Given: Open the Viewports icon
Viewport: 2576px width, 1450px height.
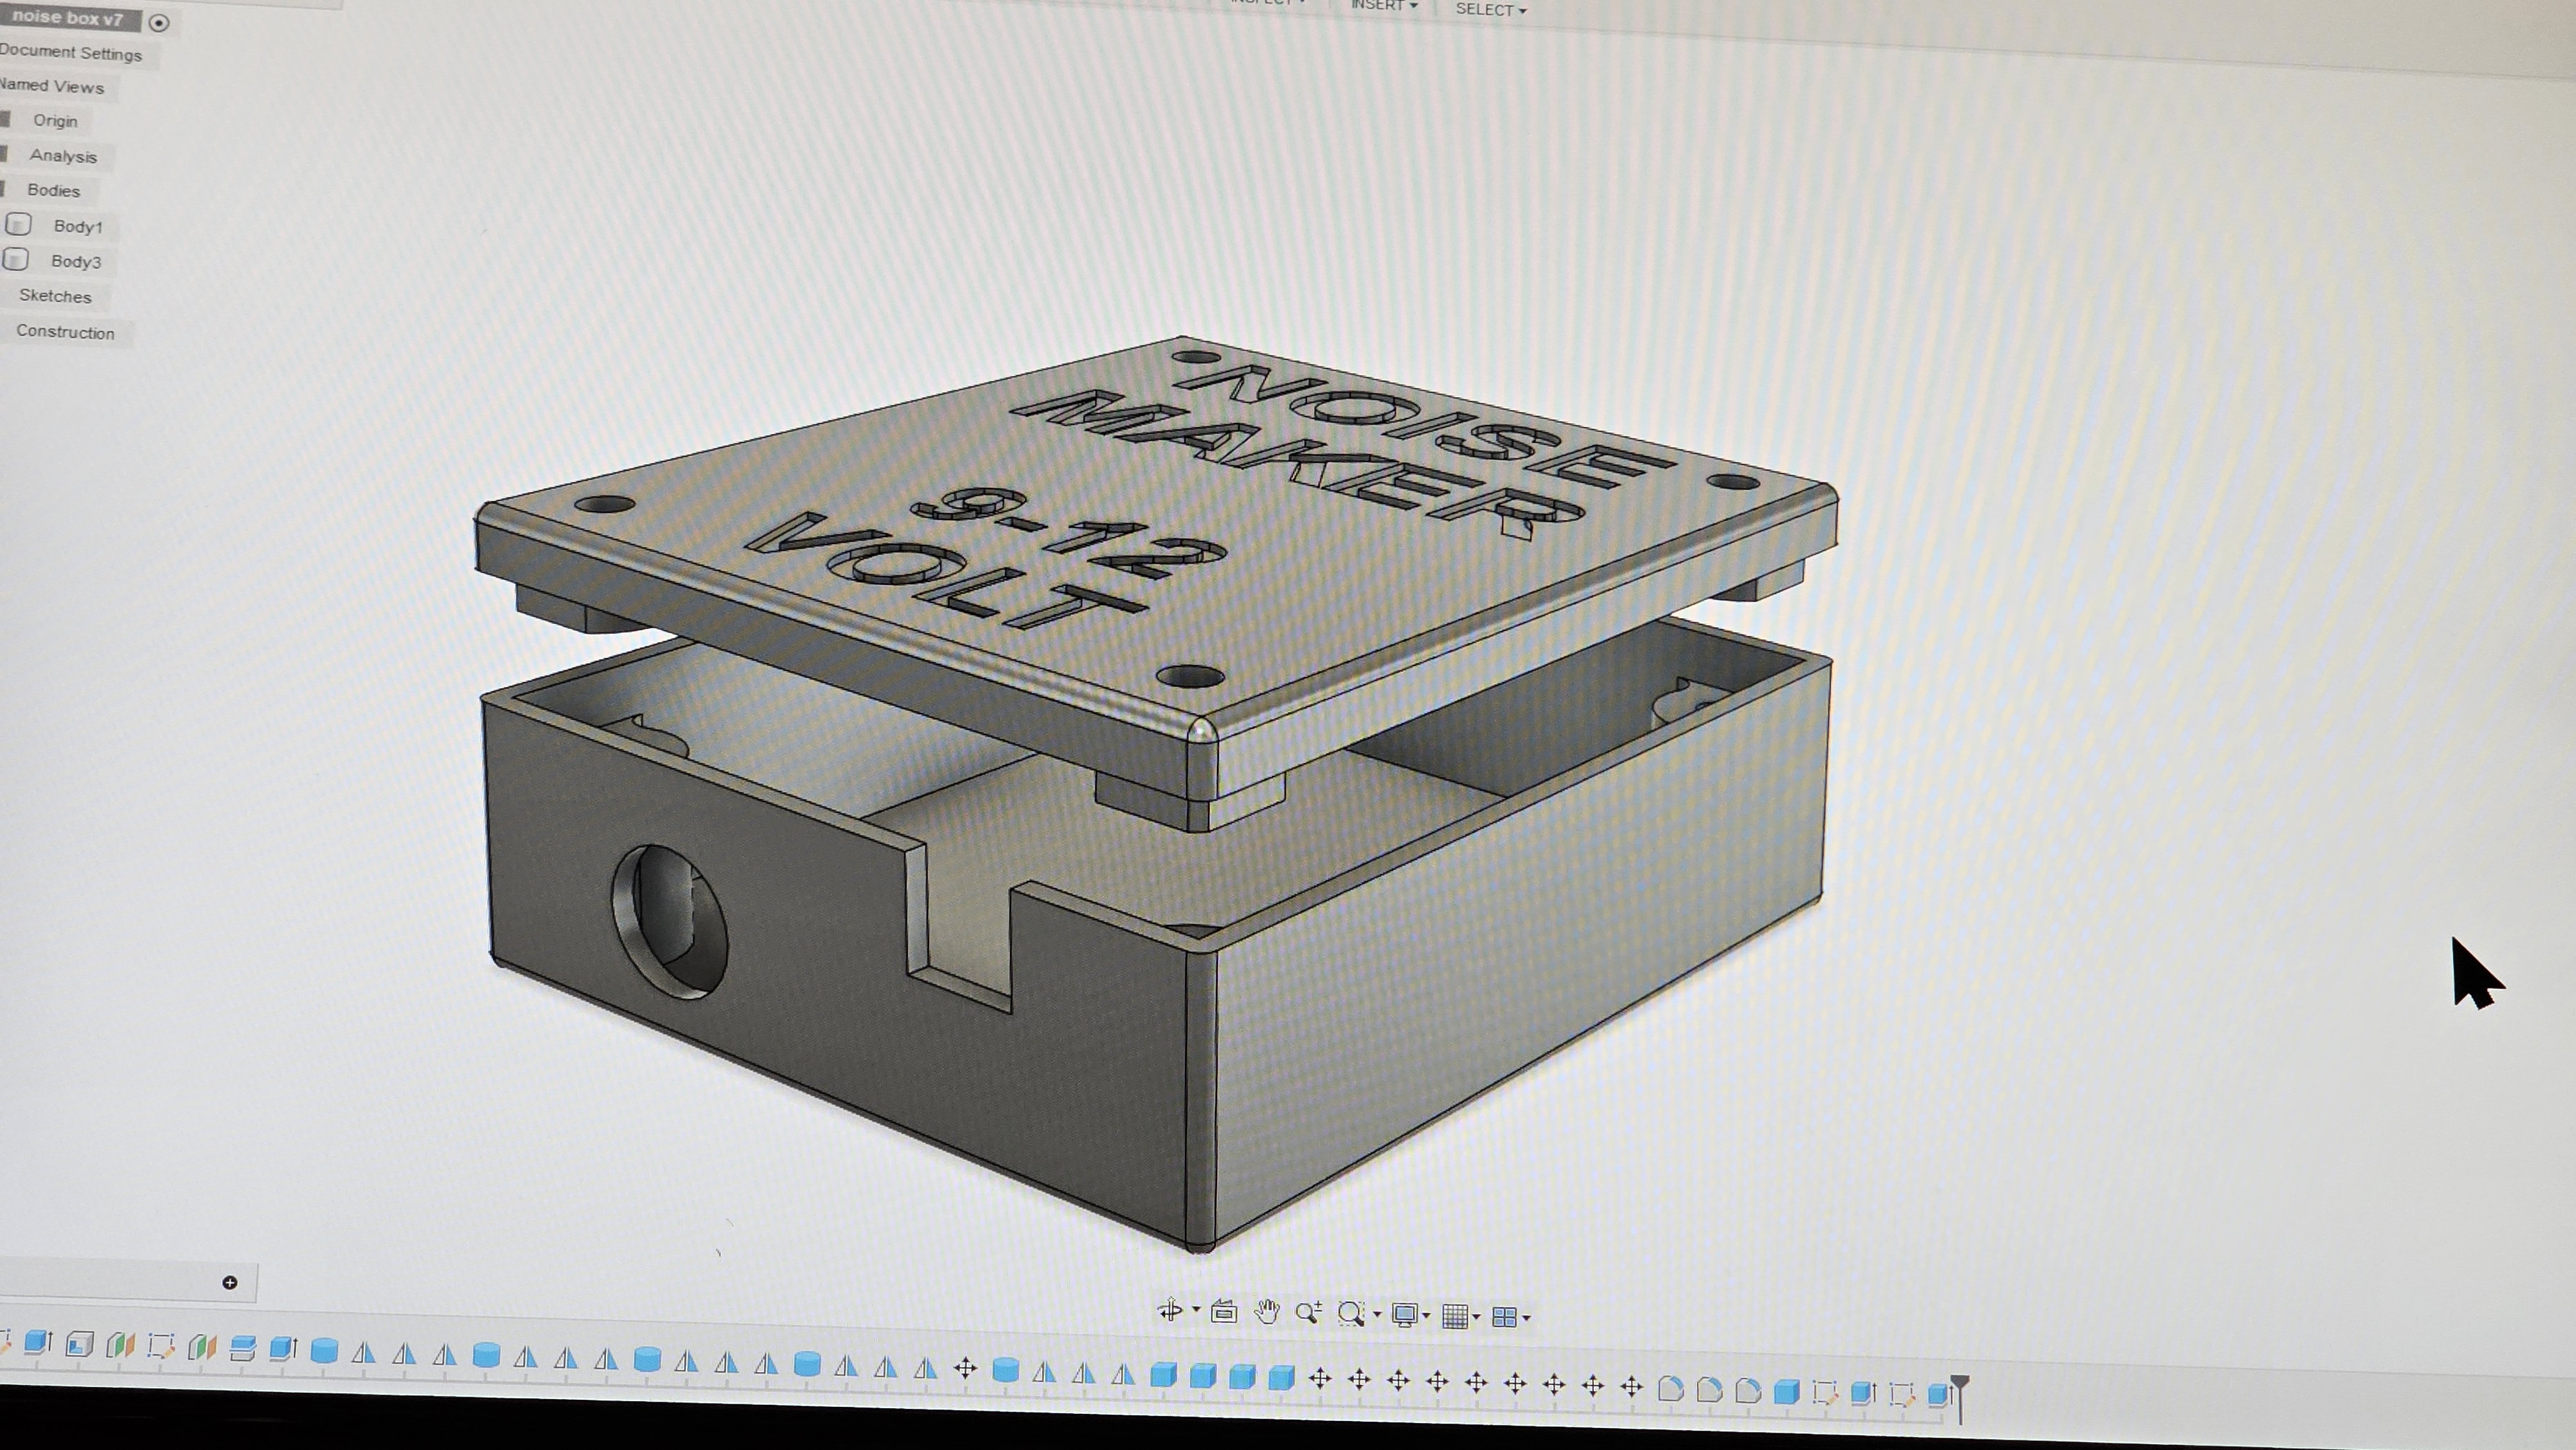Looking at the screenshot, I should click(1508, 1315).
